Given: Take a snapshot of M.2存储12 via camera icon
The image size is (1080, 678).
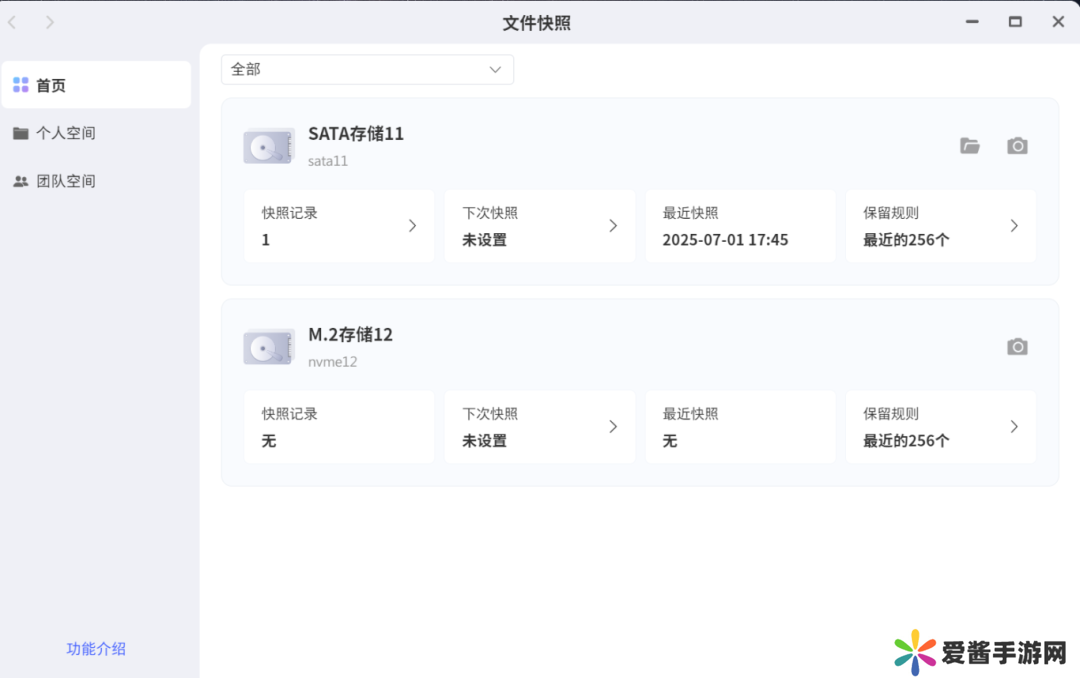Looking at the screenshot, I should 1017,347.
